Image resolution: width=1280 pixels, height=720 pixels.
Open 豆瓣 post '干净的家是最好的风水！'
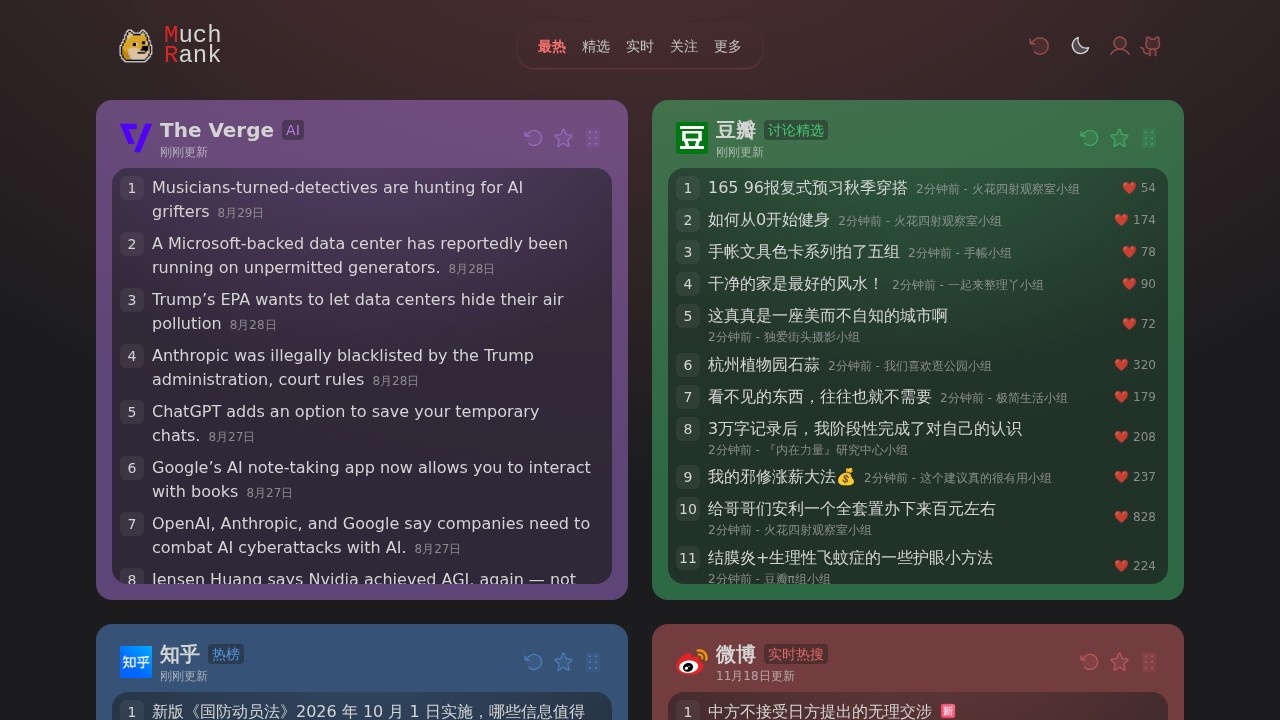coord(796,283)
